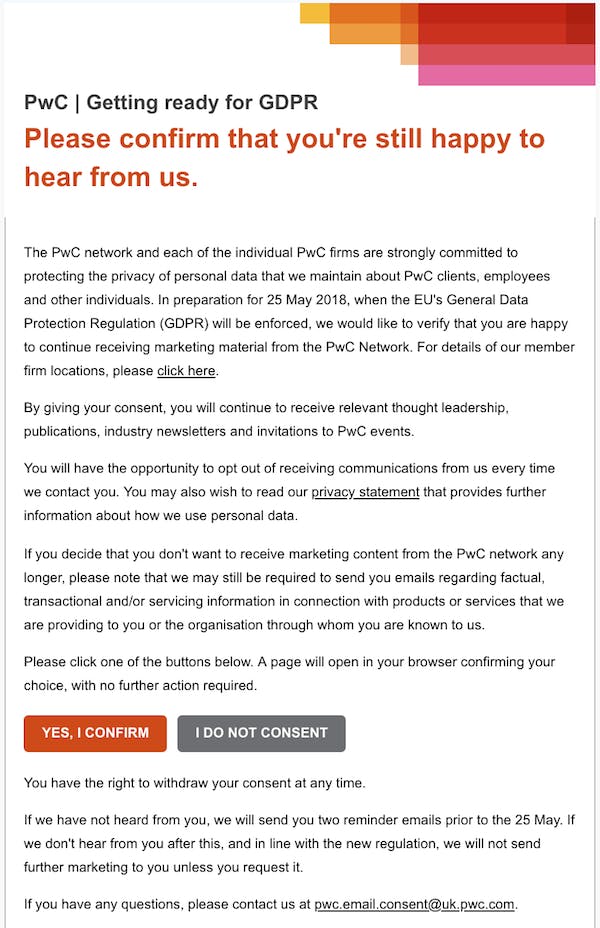Select the "PwC | Getting ready for GDPR" heading
600x928 pixels.
[x=171, y=103]
